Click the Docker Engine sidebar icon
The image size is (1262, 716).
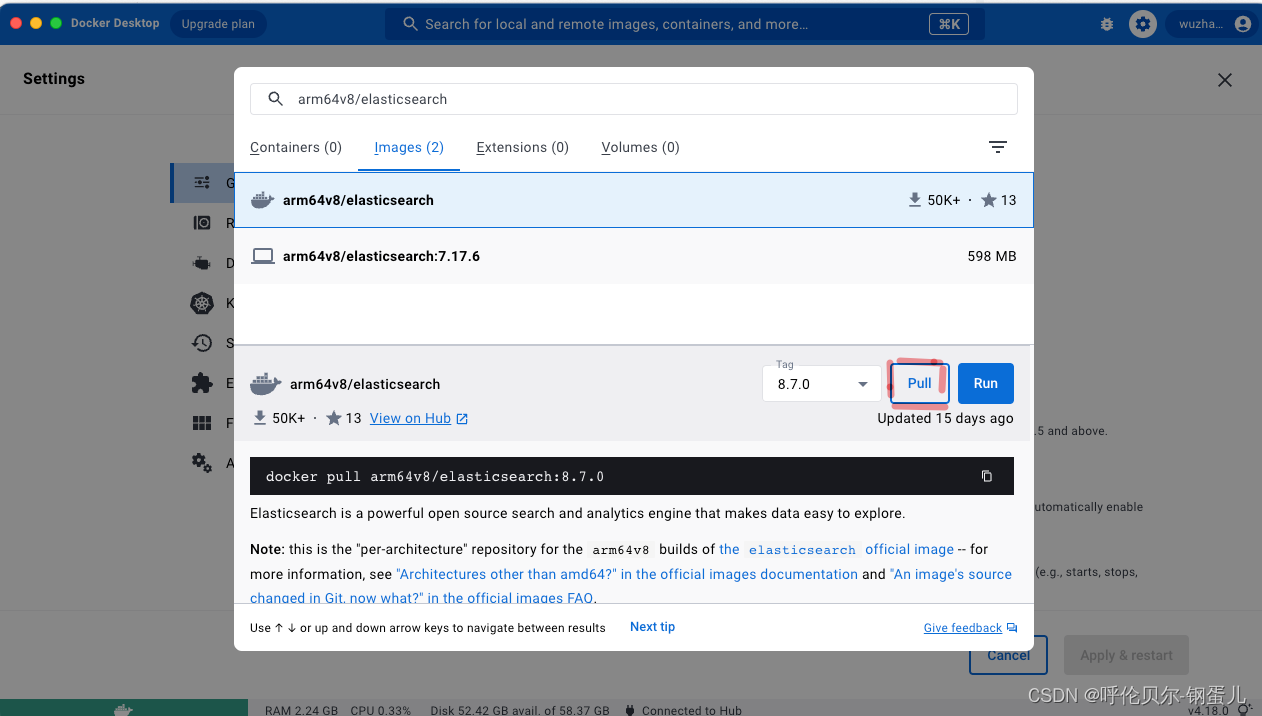(x=202, y=263)
